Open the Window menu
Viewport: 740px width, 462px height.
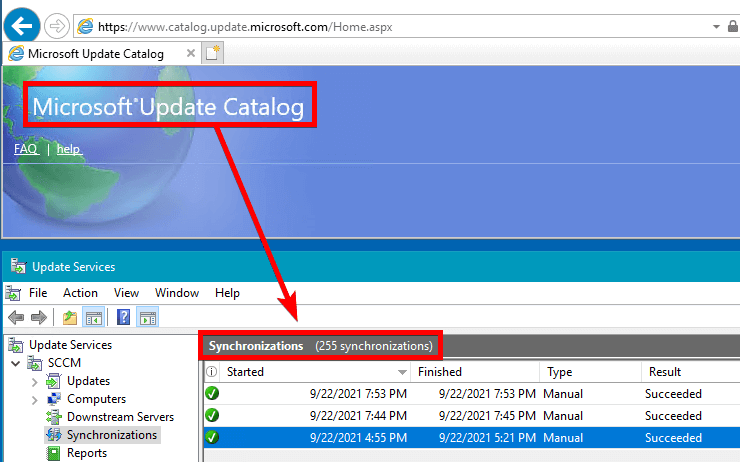tap(177, 293)
